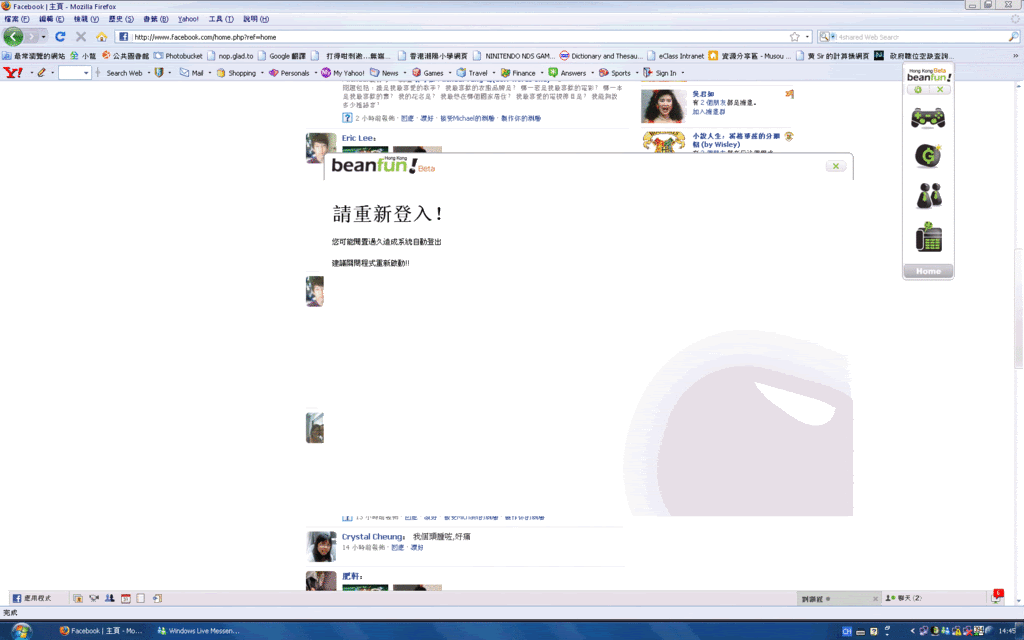Open the Yahoo! menu

[x=188, y=19]
